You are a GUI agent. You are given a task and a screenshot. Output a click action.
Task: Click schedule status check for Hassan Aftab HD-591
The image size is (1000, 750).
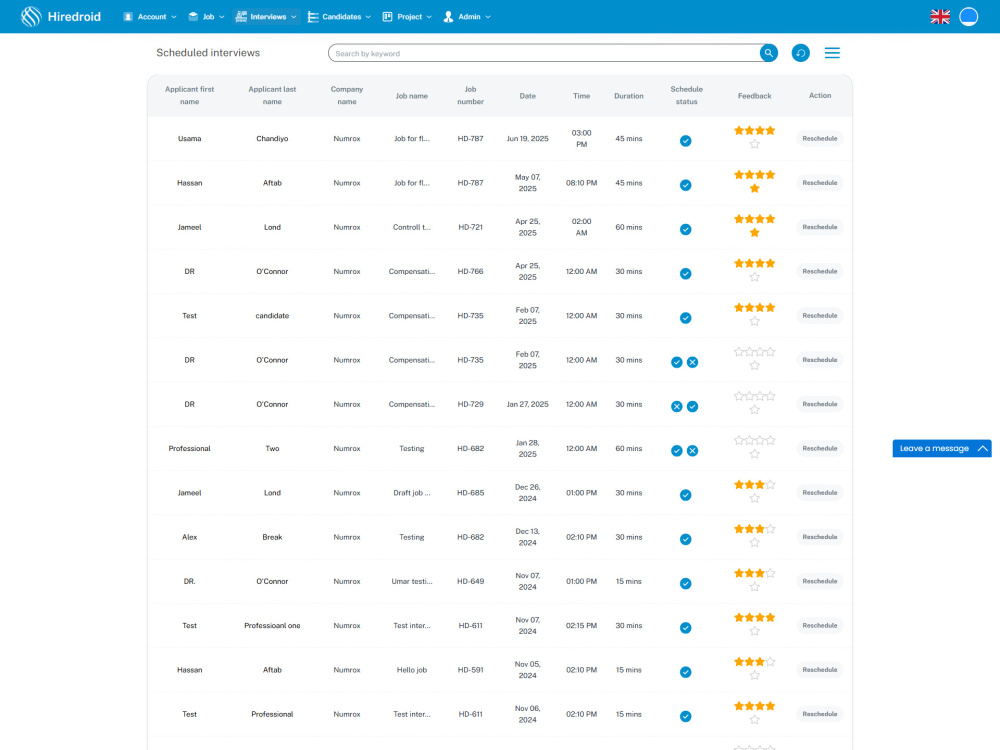pyautogui.click(x=686, y=672)
